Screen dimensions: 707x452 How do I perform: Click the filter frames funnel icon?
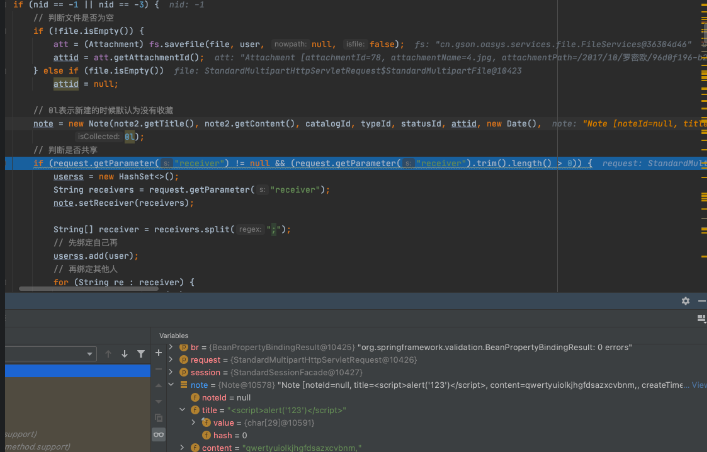coord(141,354)
